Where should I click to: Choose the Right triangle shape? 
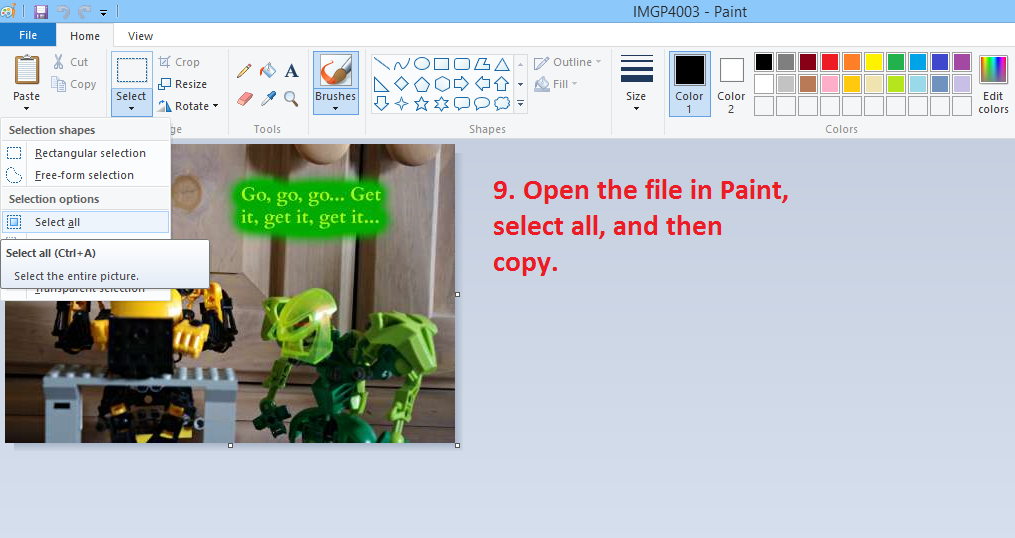tap(382, 84)
